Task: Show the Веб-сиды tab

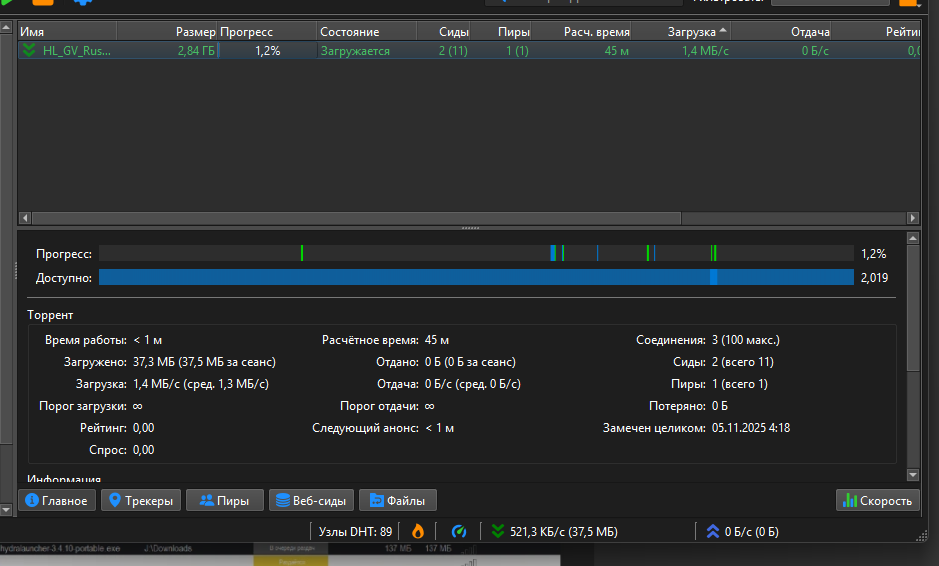Action: [310, 500]
